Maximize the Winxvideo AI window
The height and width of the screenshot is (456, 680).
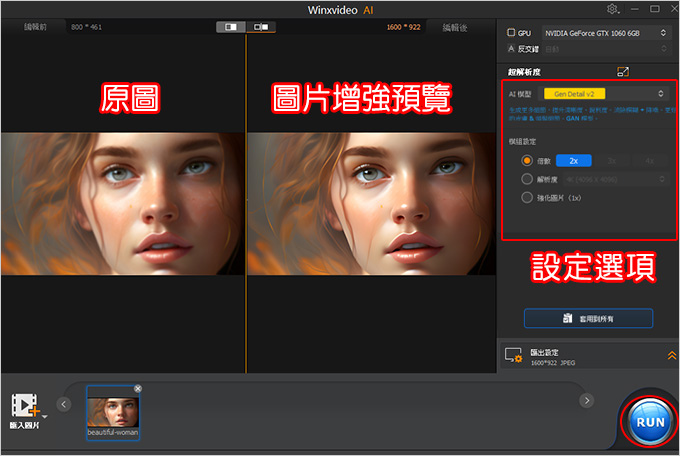[x=654, y=9]
